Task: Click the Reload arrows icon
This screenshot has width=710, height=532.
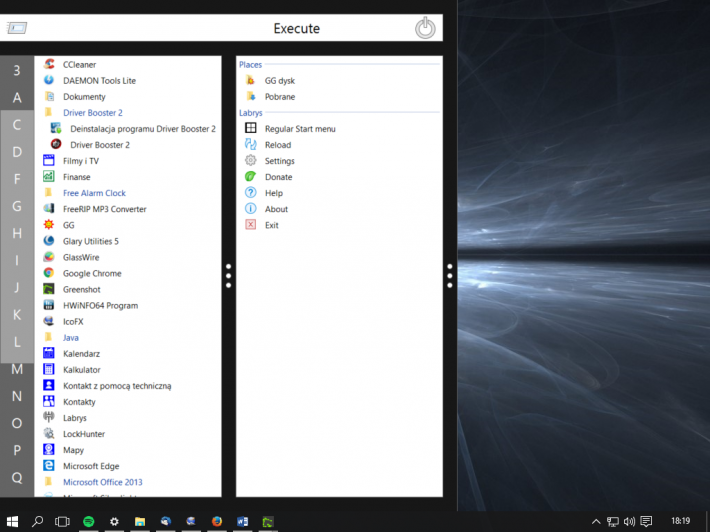Action: pos(250,144)
